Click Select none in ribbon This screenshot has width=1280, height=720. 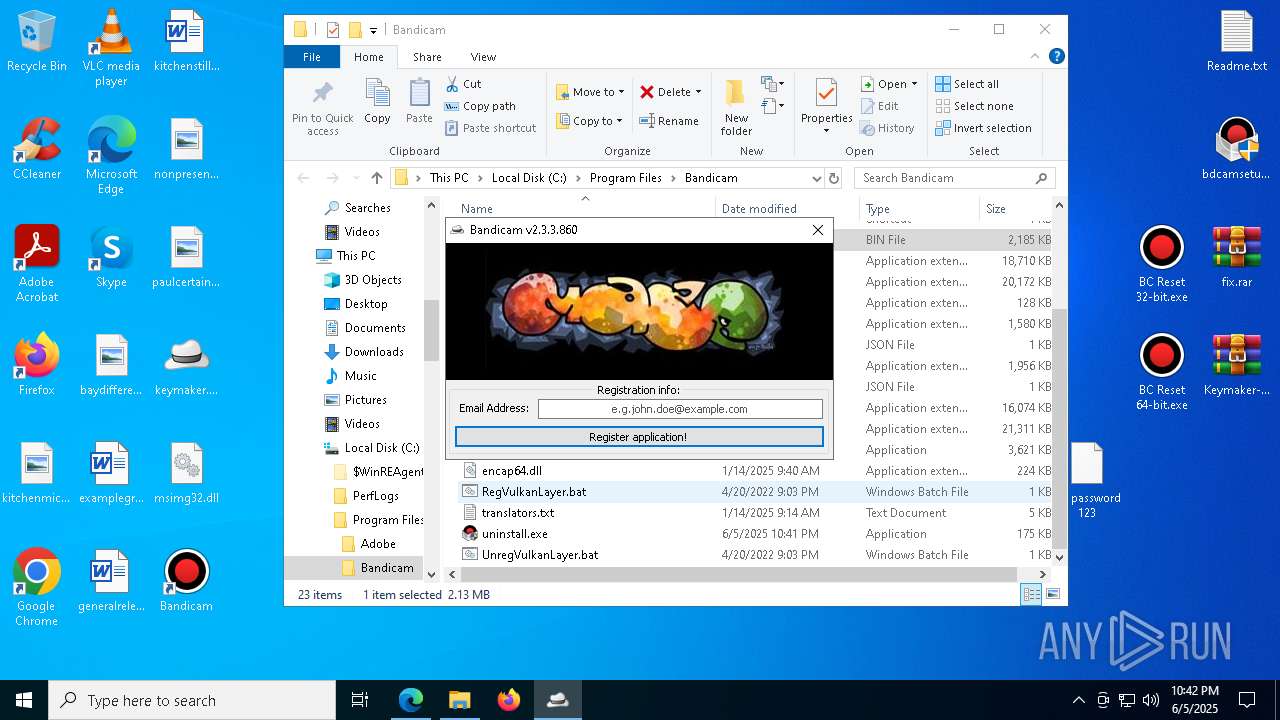(x=974, y=106)
